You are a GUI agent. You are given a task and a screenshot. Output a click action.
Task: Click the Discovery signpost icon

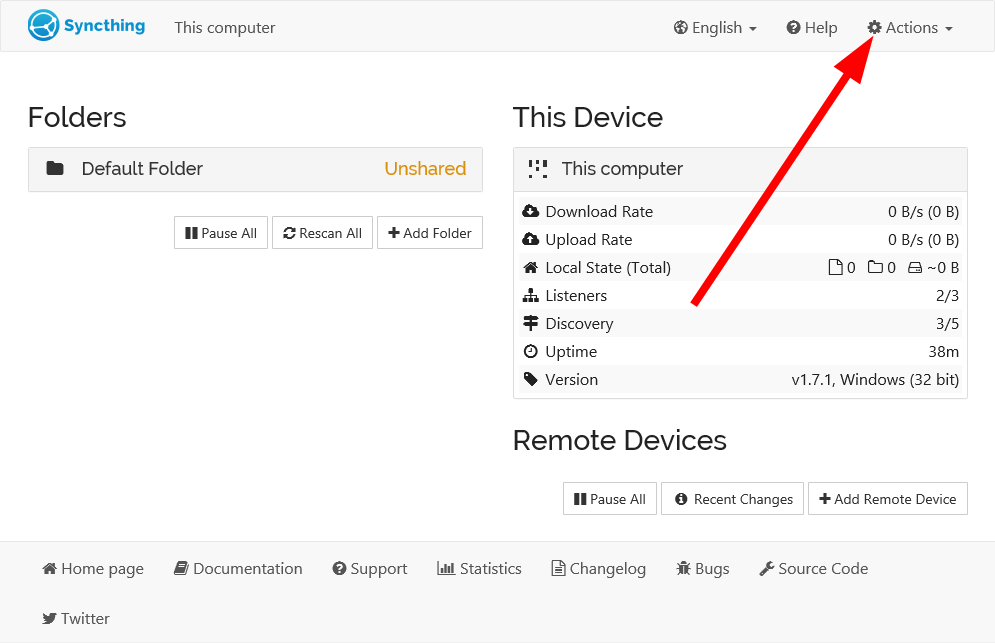[530, 323]
